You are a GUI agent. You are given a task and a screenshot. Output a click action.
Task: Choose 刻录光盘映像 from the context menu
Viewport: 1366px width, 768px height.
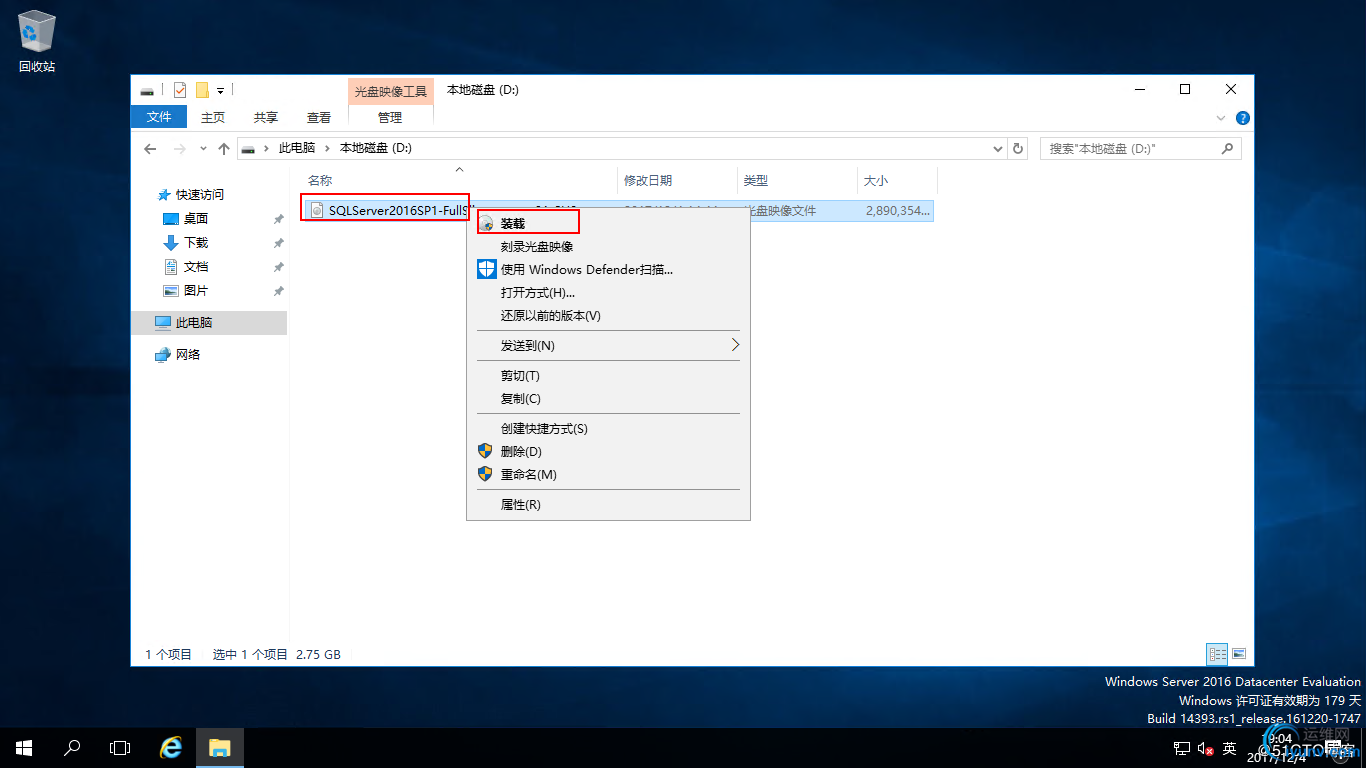coord(608,246)
